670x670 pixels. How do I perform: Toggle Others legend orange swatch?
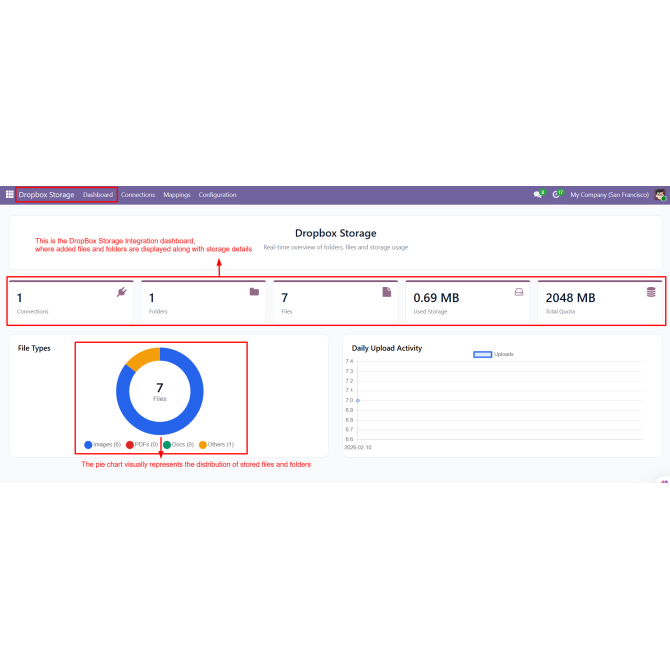(x=203, y=445)
